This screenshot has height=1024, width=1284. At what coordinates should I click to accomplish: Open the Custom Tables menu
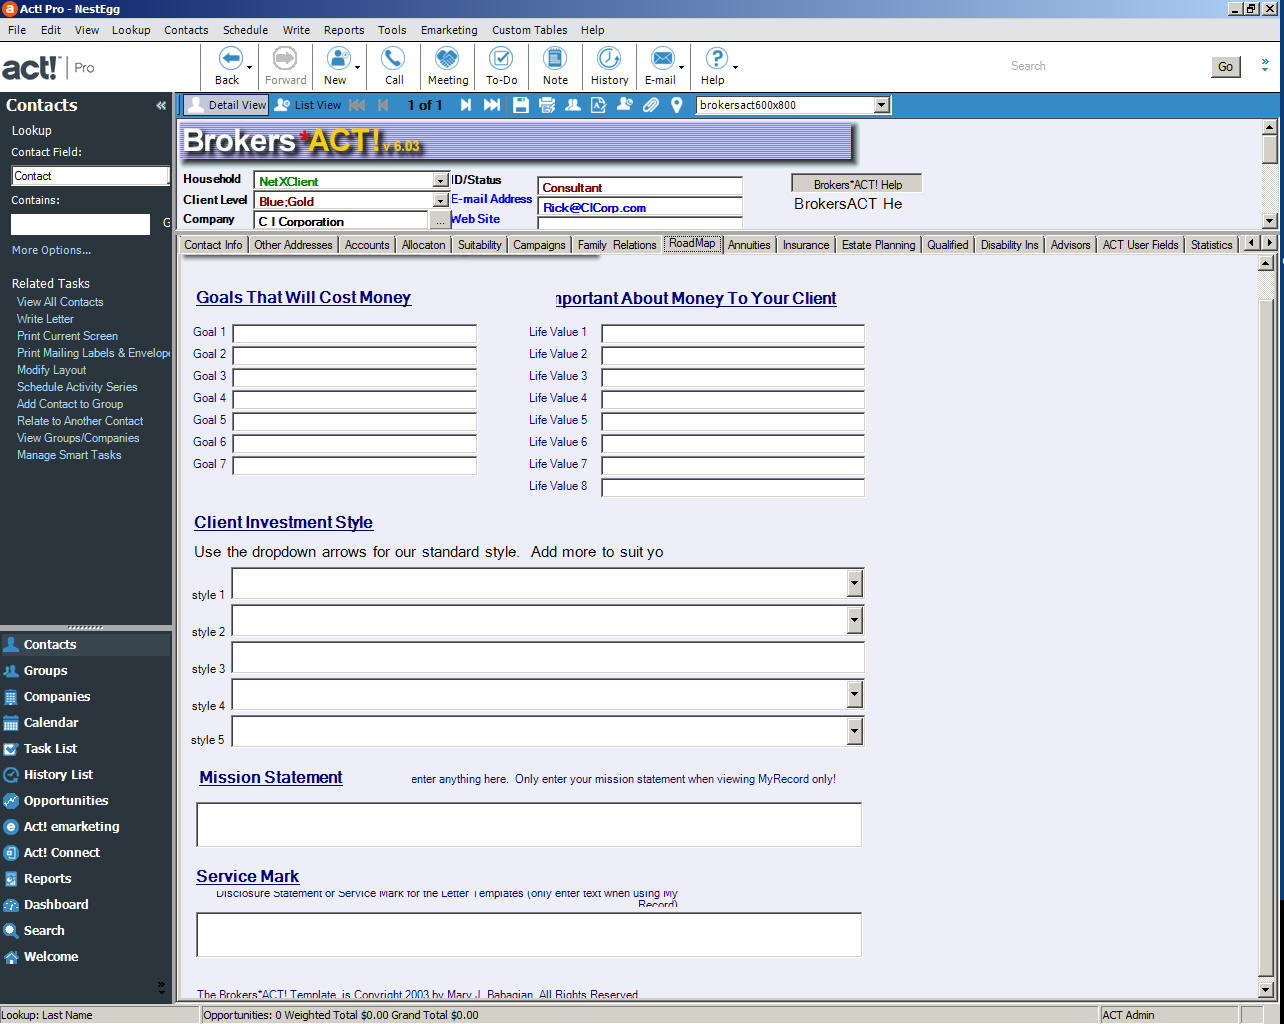tap(529, 30)
